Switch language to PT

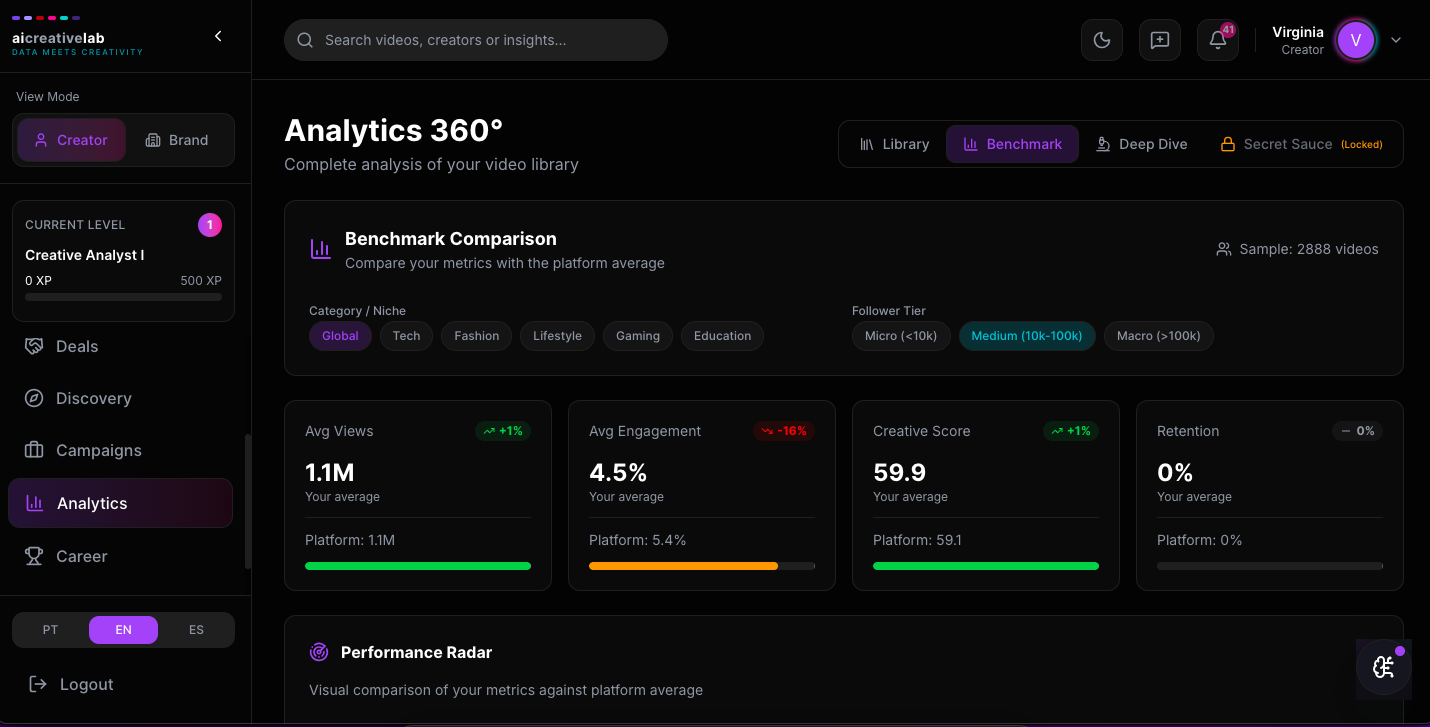click(x=50, y=630)
